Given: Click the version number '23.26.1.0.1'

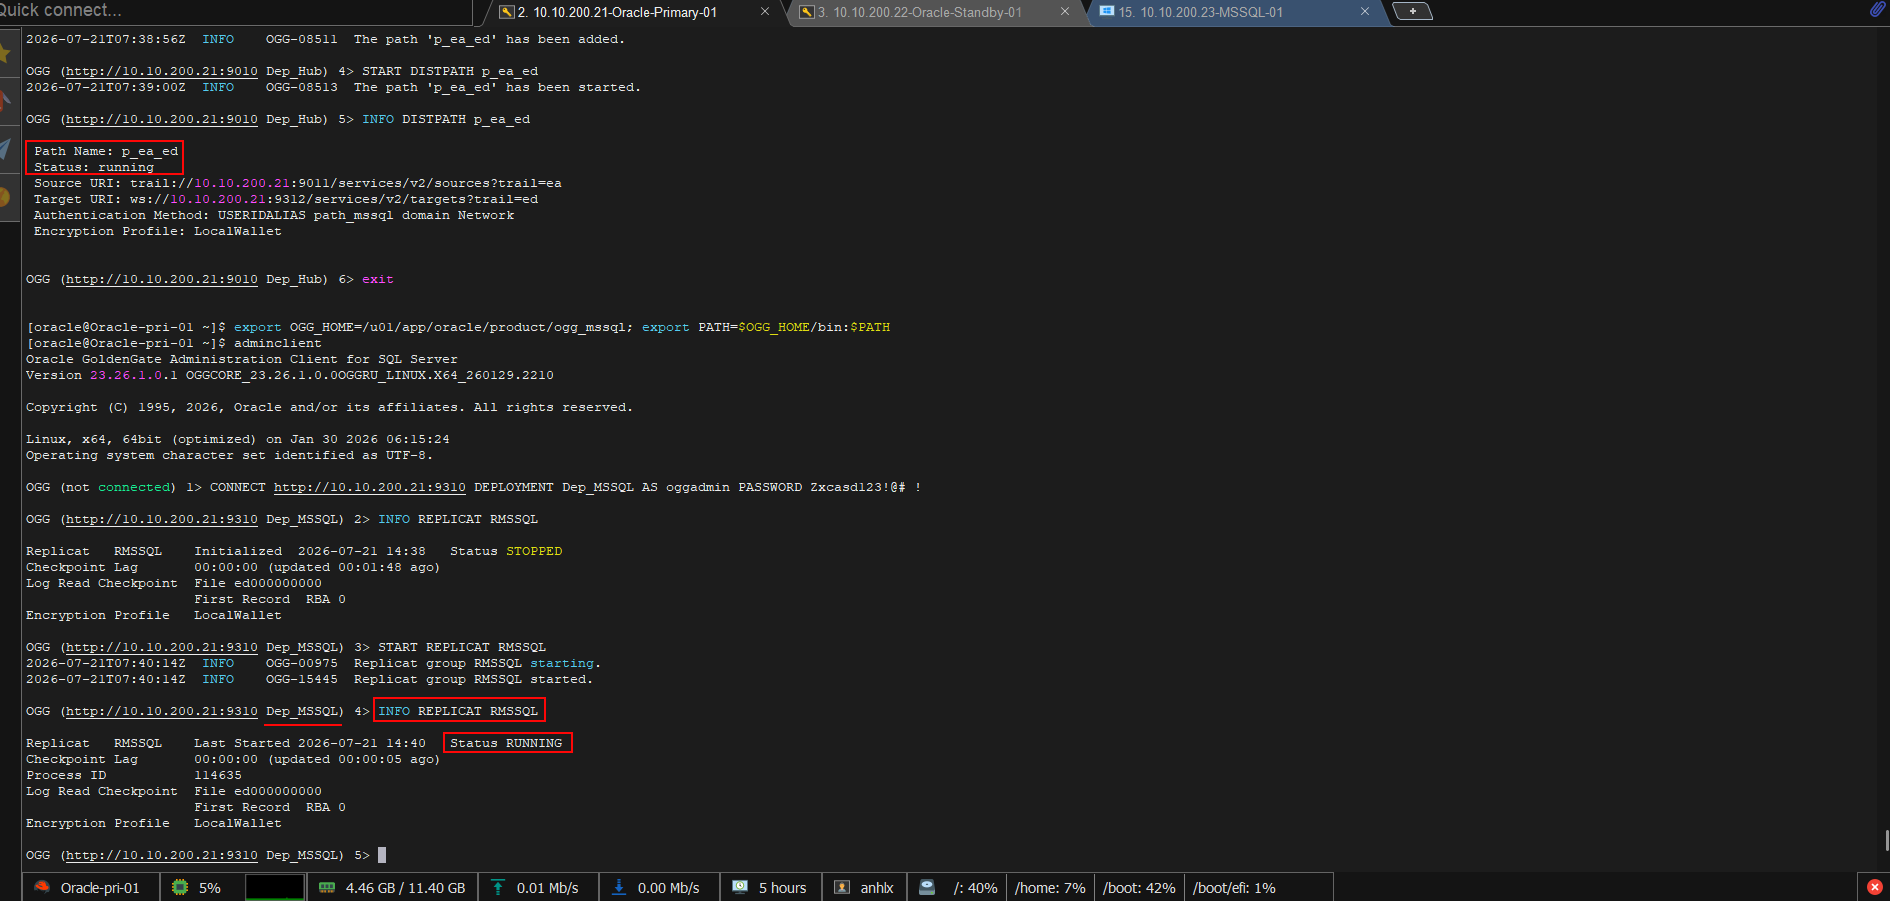Looking at the screenshot, I should [x=134, y=375].
